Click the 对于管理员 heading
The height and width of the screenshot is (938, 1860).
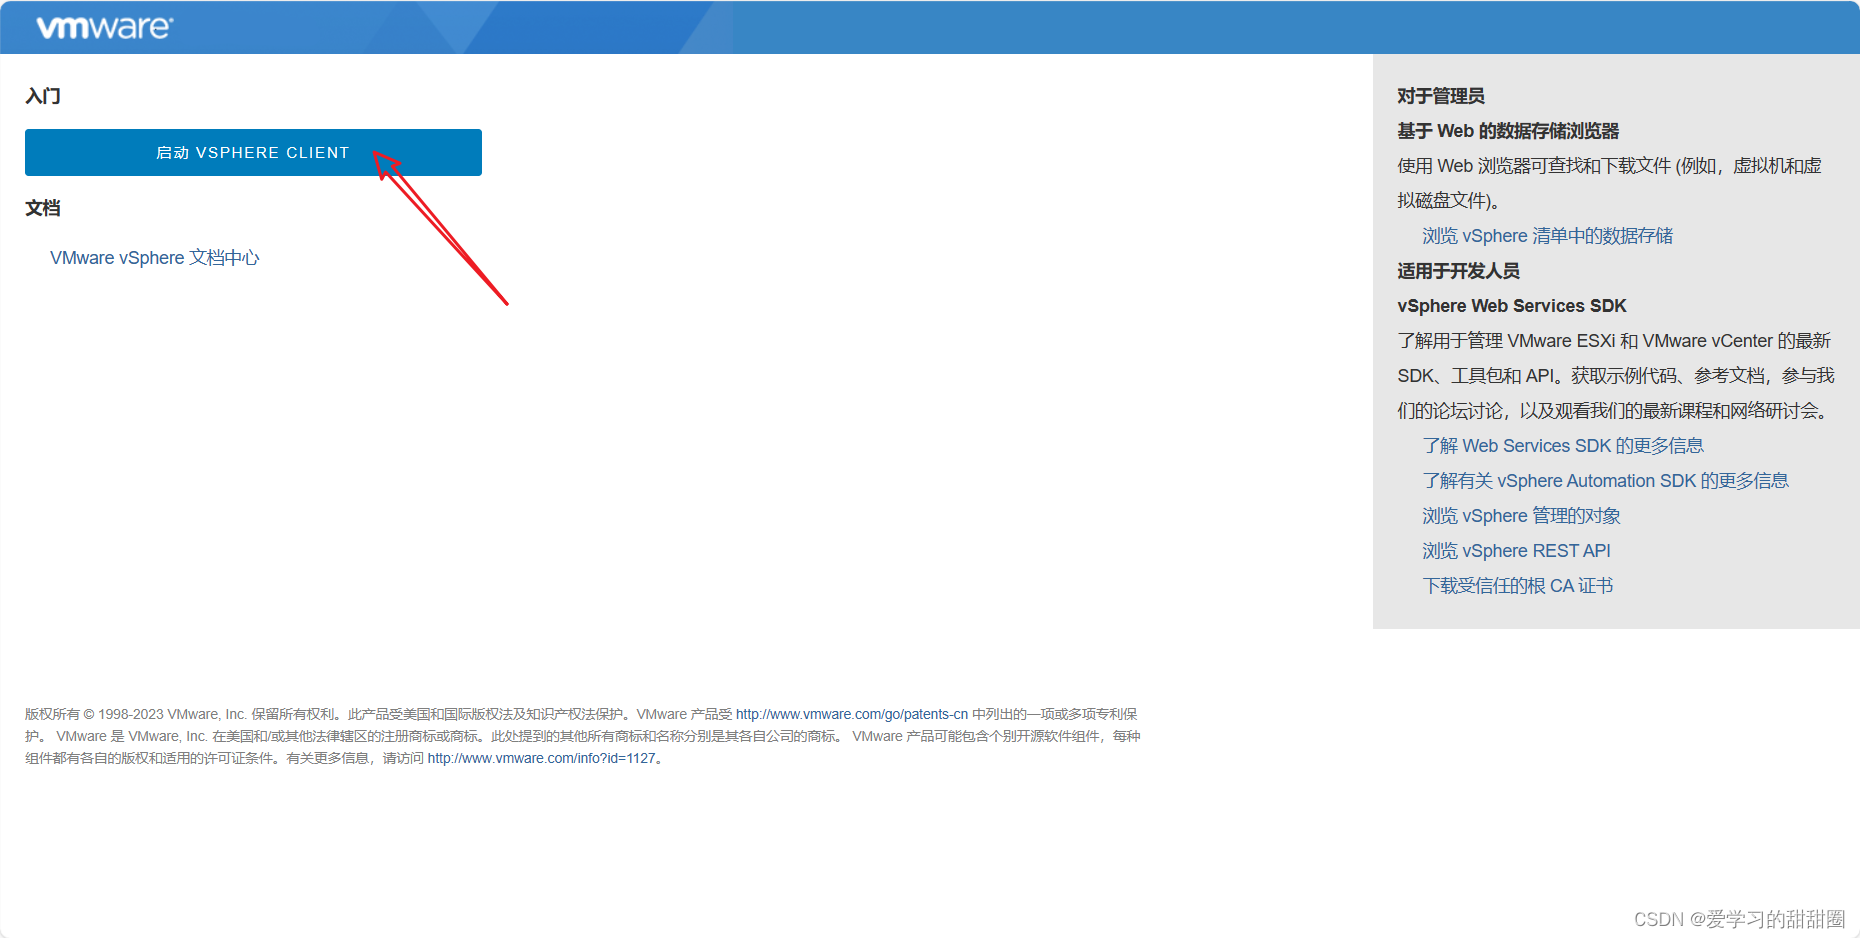pyautogui.click(x=1440, y=96)
